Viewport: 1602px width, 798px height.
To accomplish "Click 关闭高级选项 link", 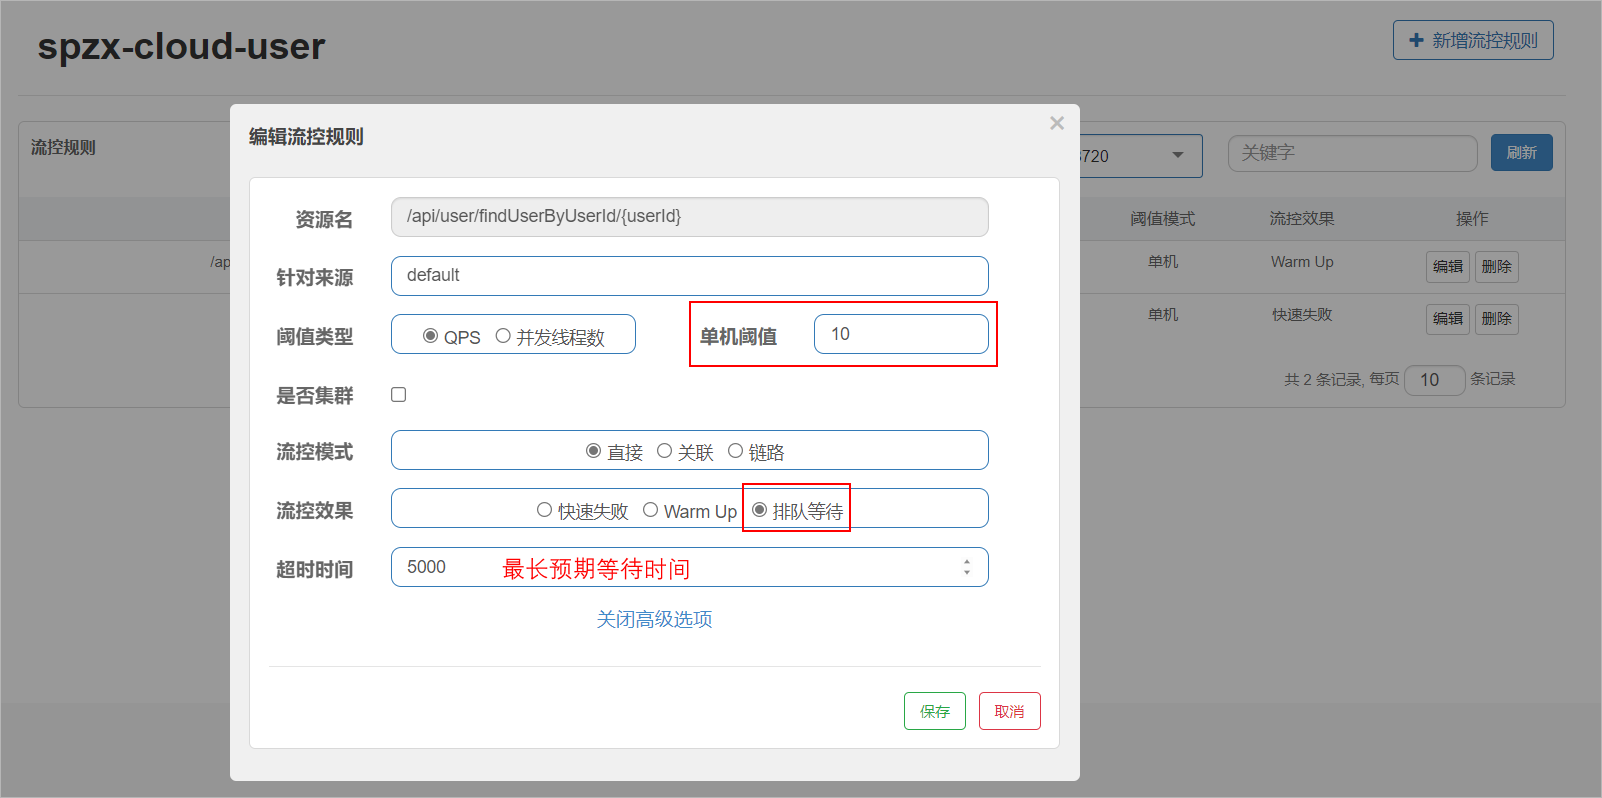I will (x=654, y=619).
